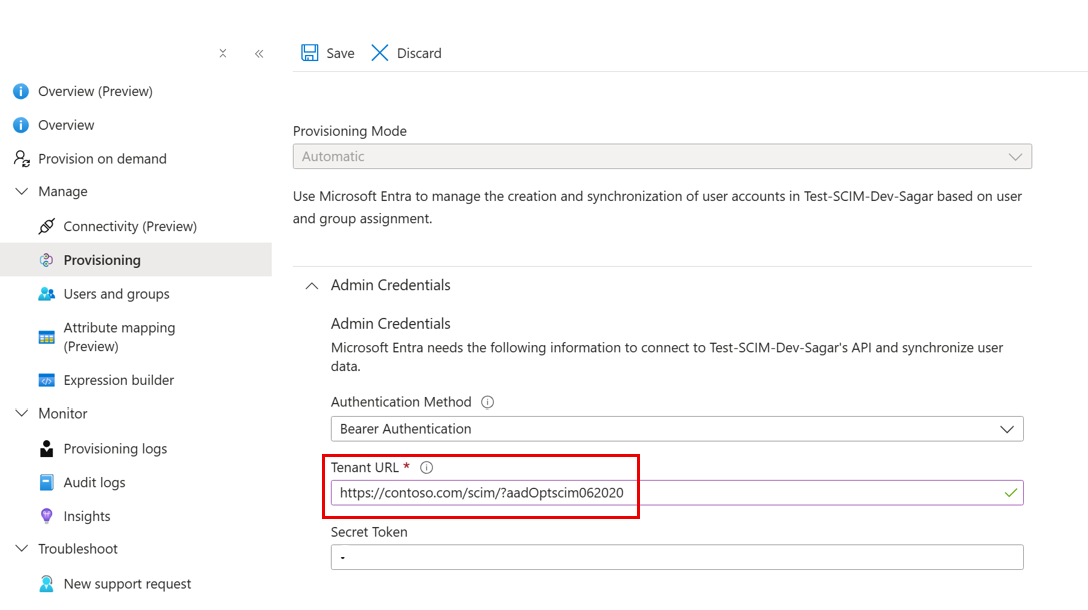Click the Provisioning logs icon
This screenshot has width=1088, height=610.
click(46, 448)
